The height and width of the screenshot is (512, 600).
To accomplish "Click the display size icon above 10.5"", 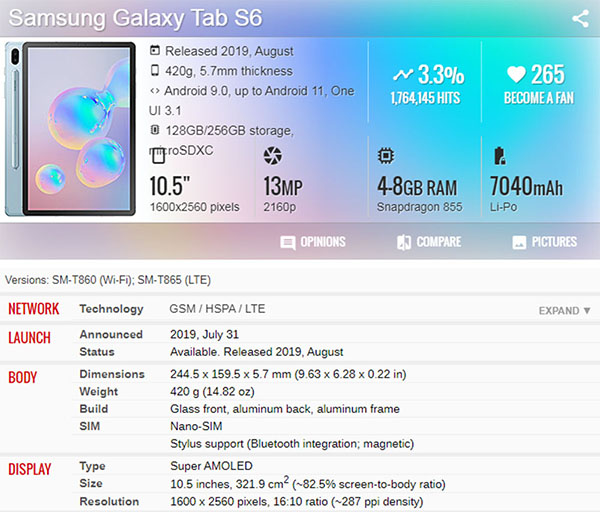I will pos(158,156).
